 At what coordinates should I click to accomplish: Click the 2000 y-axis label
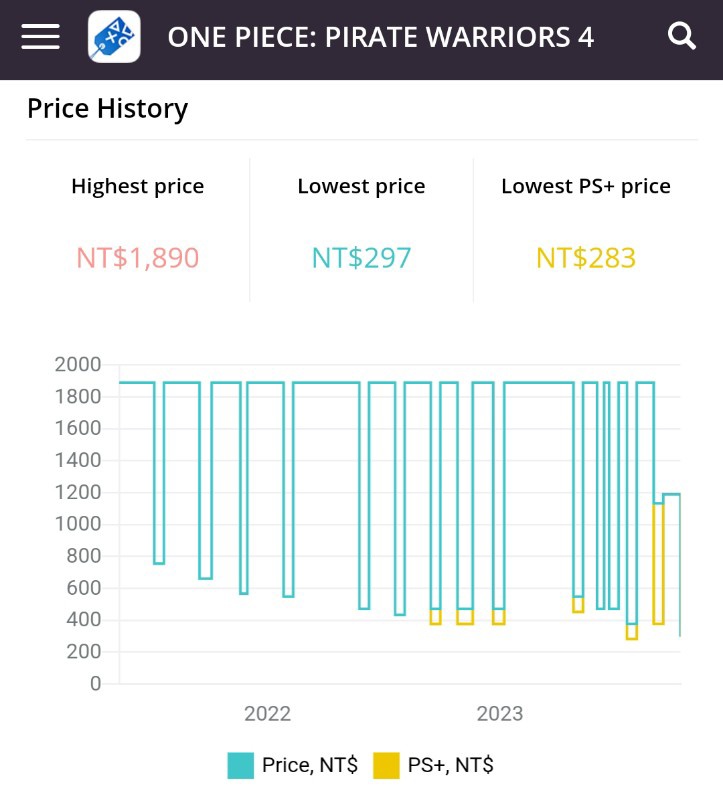78,365
